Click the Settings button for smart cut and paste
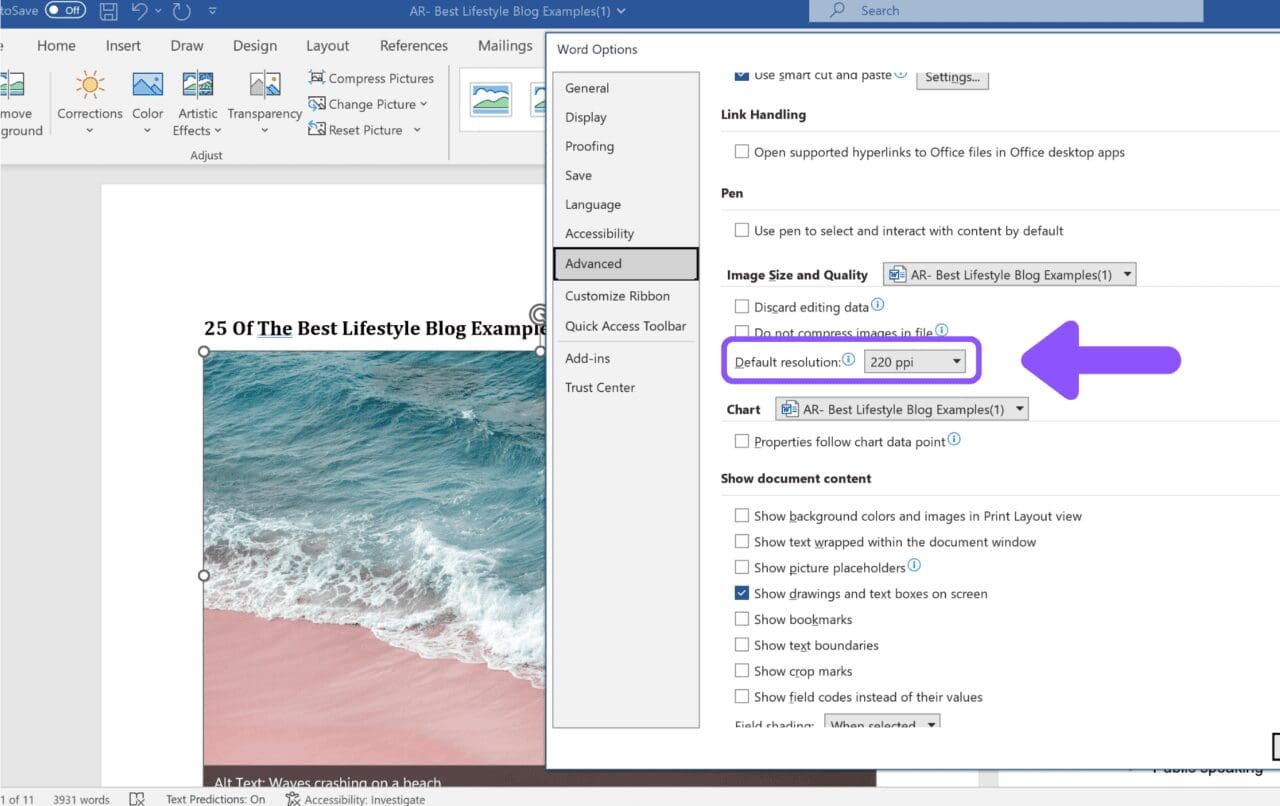Viewport: 1280px width, 806px height. pyautogui.click(x=951, y=77)
